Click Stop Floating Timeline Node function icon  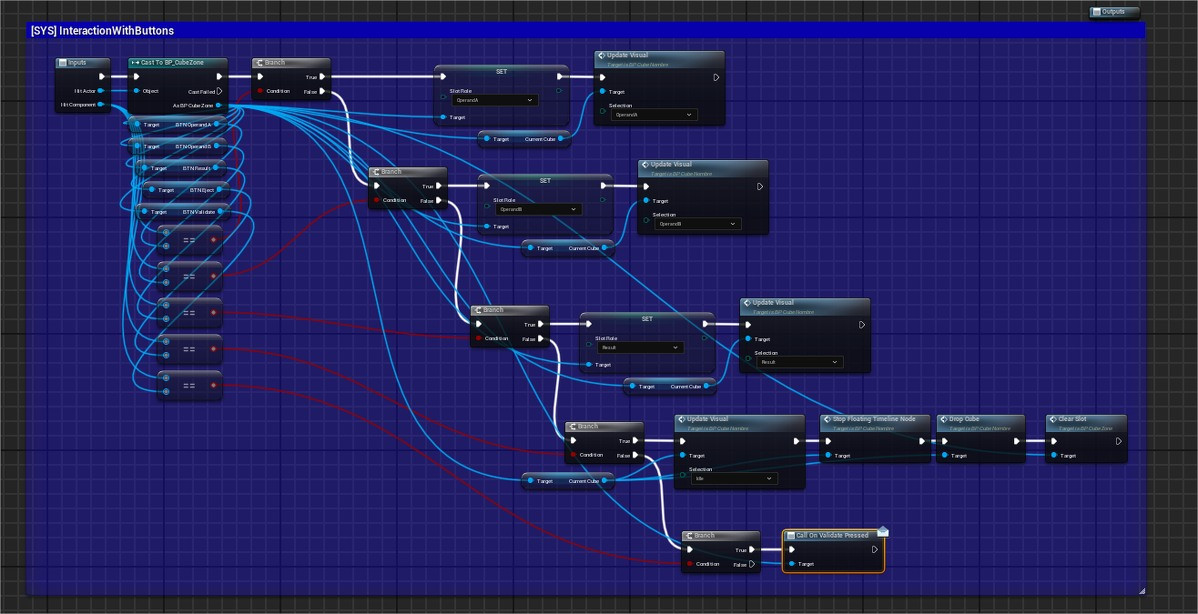pyautogui.click(x=827, y=420)
